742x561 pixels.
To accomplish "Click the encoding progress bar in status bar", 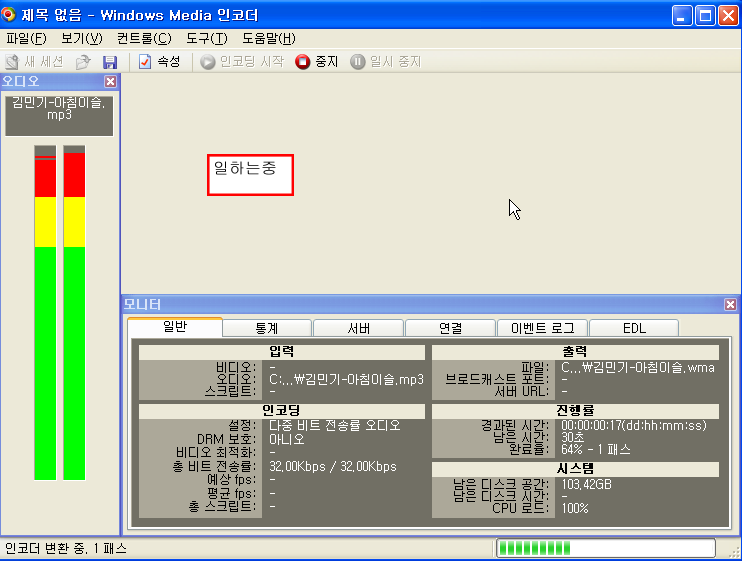I will click(x=606, y=548).
